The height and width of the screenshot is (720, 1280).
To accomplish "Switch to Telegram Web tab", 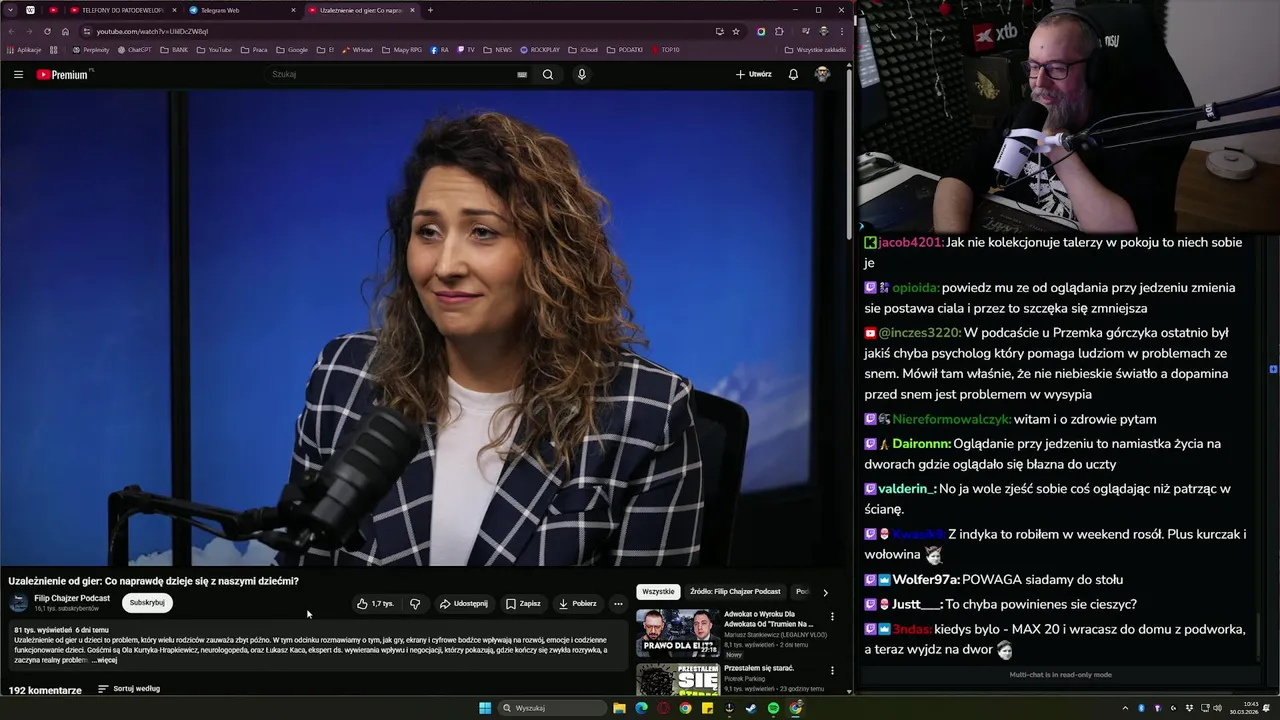I will click(240, 10).
